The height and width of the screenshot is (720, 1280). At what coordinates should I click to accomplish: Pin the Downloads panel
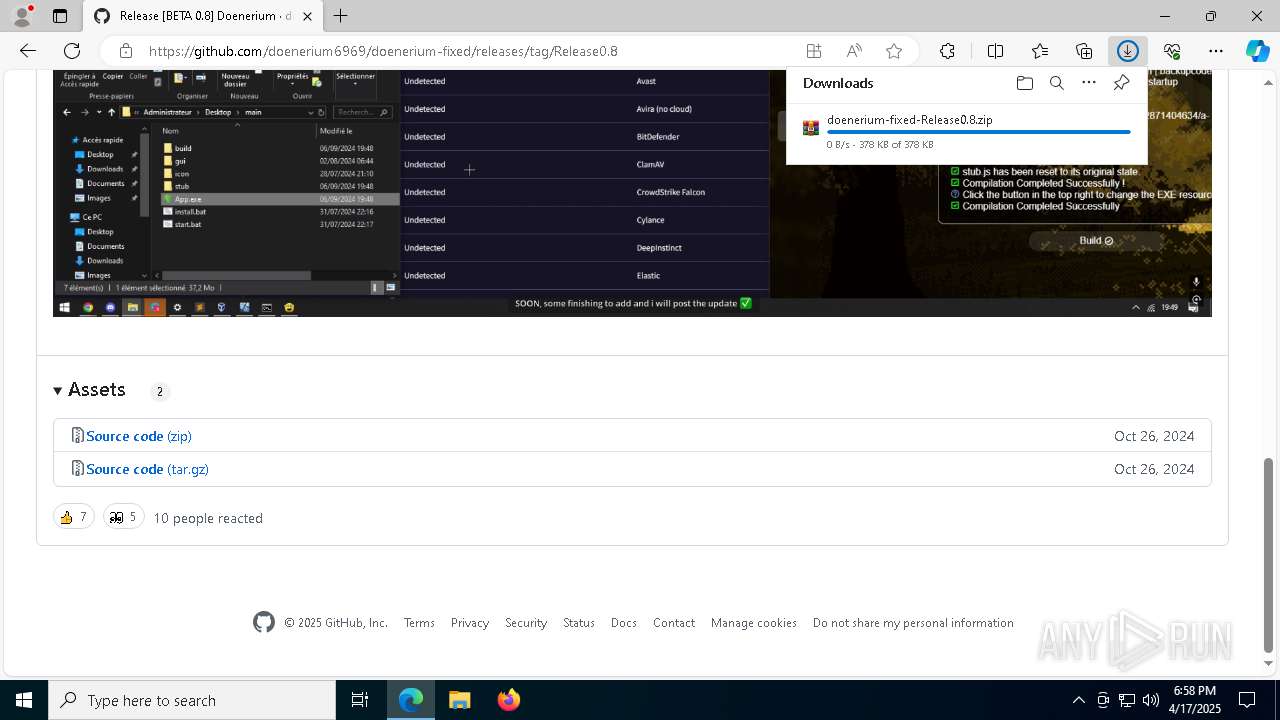tap(1122, 83)
